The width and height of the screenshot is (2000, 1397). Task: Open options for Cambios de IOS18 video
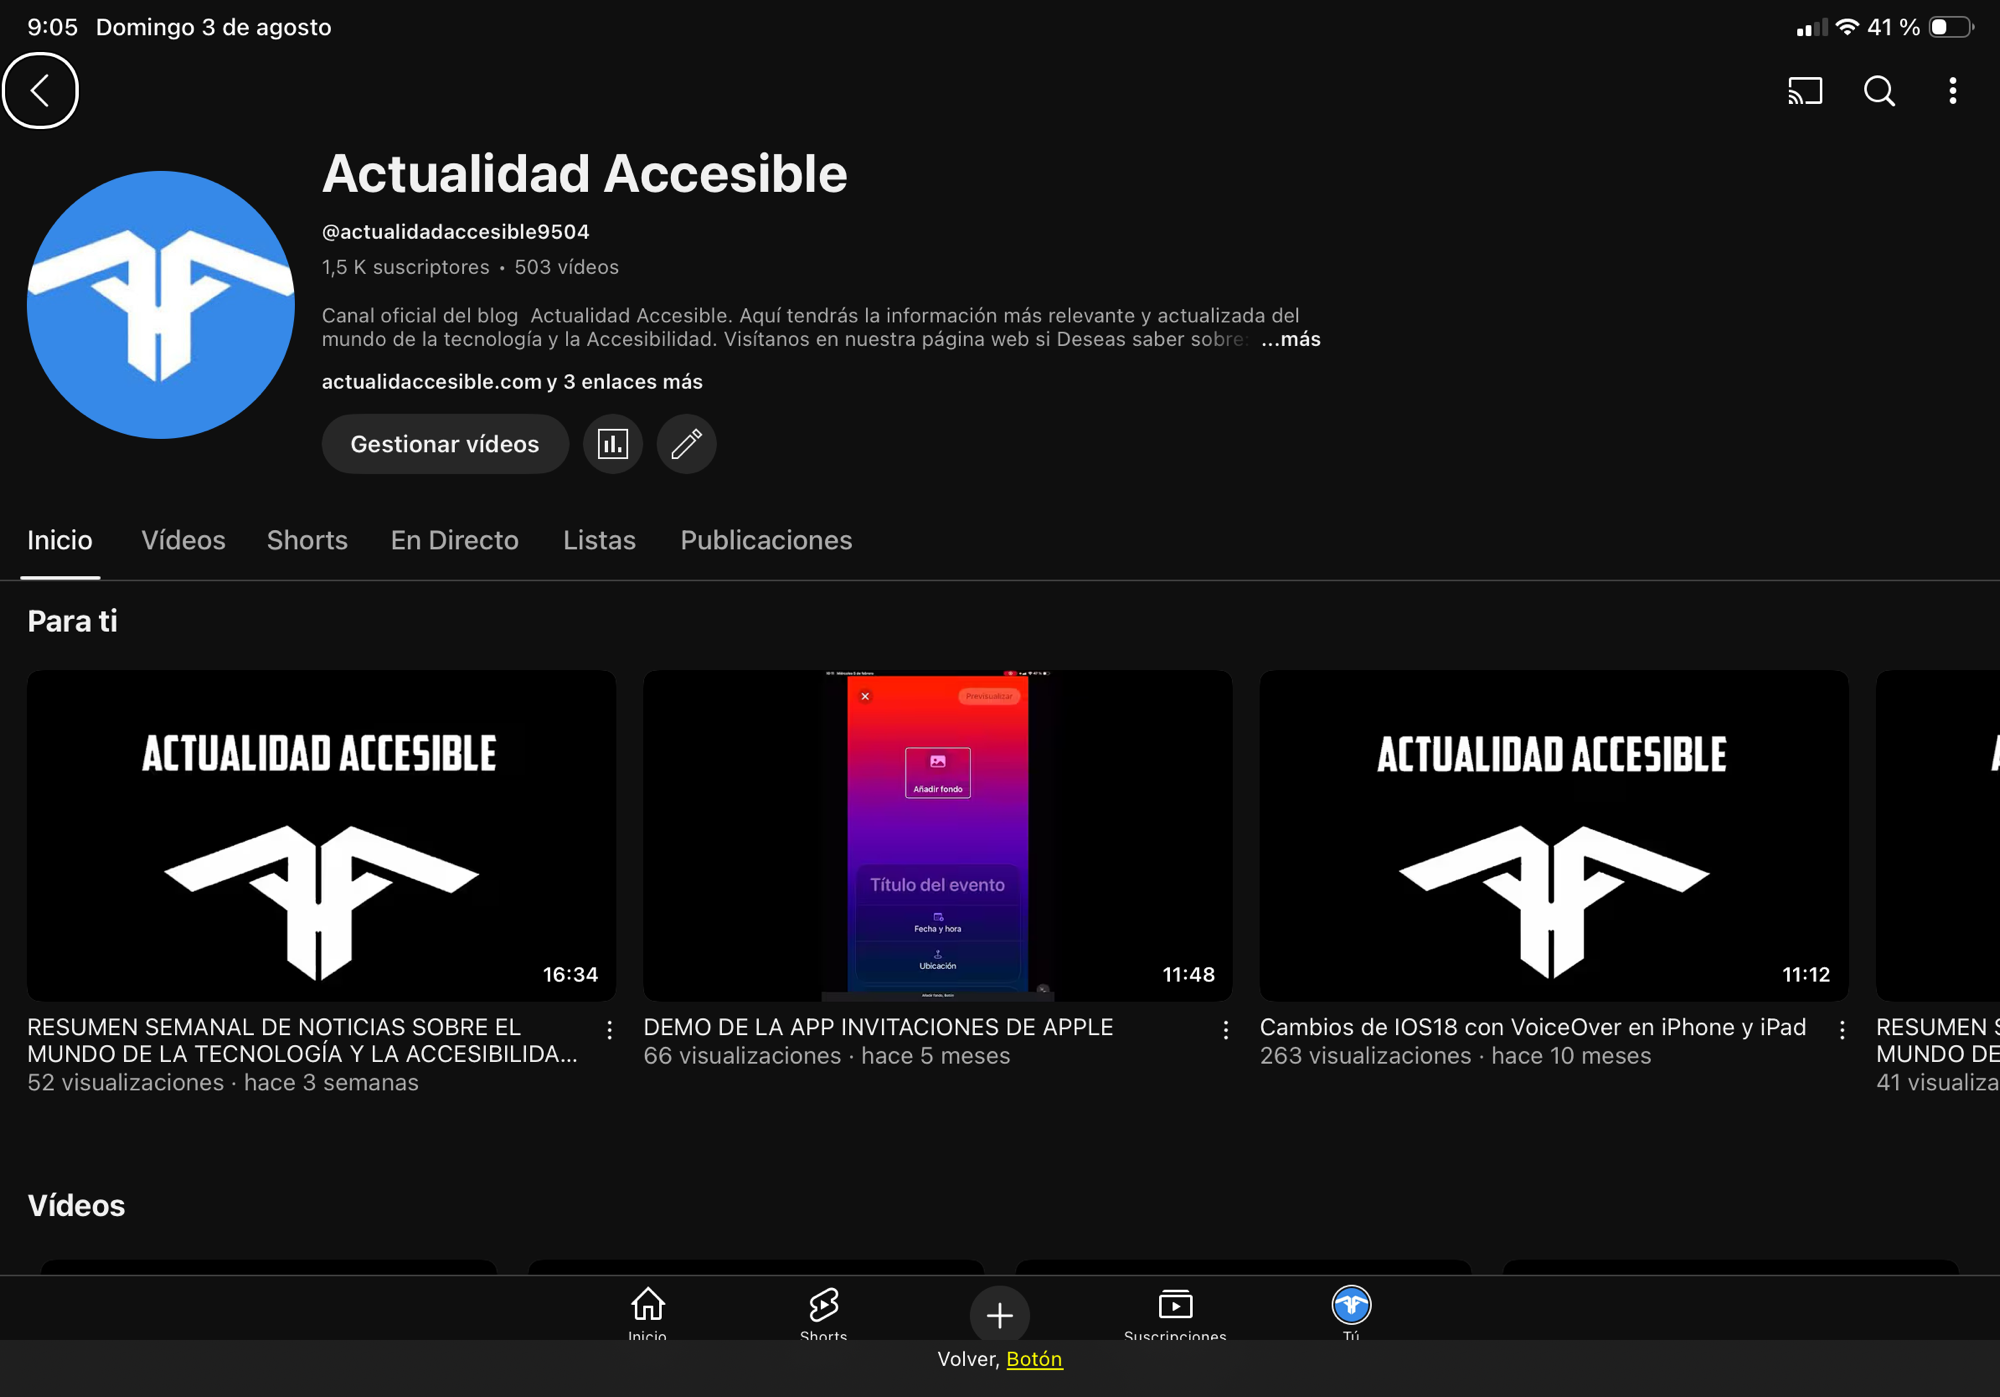click(1841, 1030)
